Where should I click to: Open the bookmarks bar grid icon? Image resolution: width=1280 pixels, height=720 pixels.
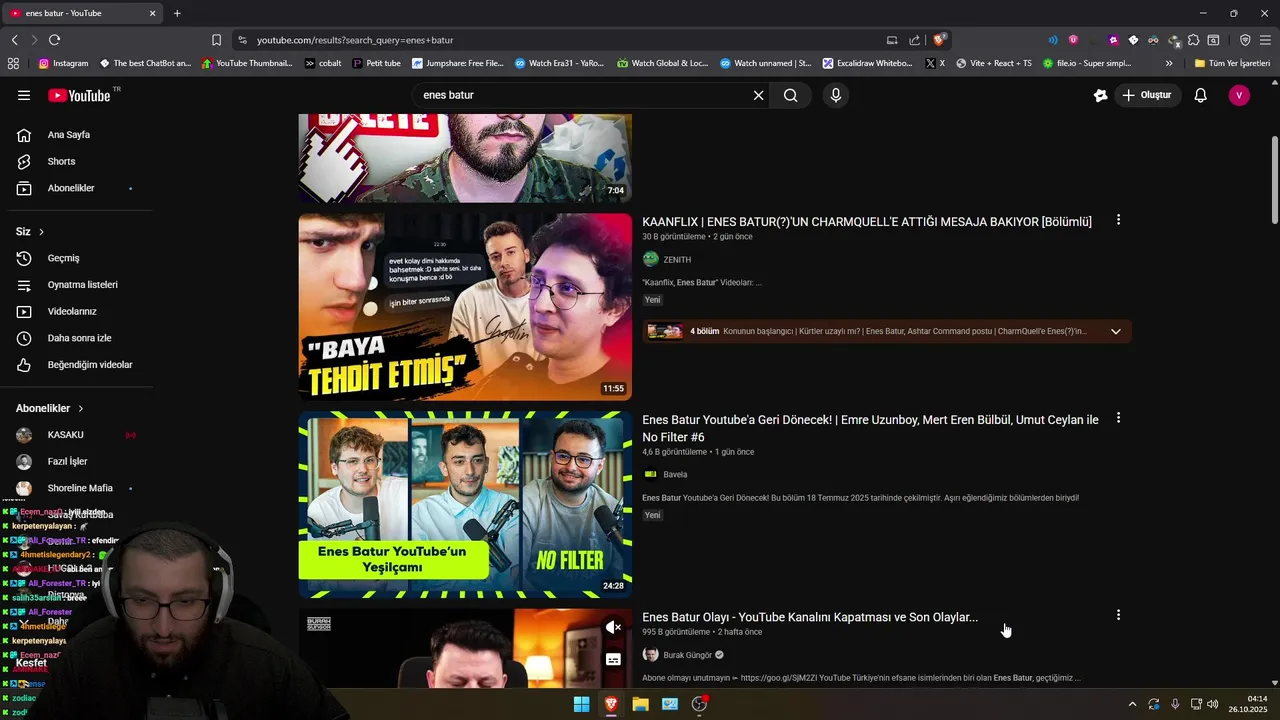click(13, 63)
